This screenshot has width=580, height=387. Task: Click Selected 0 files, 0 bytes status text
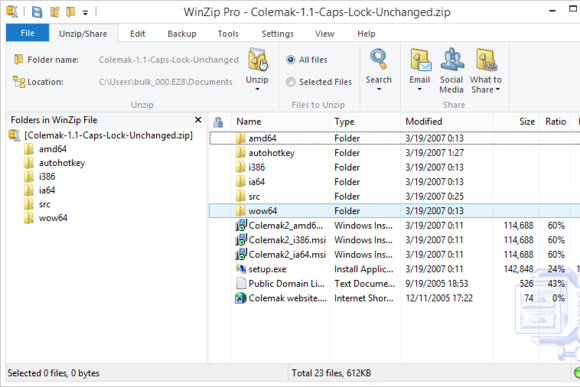click(54, 373)
